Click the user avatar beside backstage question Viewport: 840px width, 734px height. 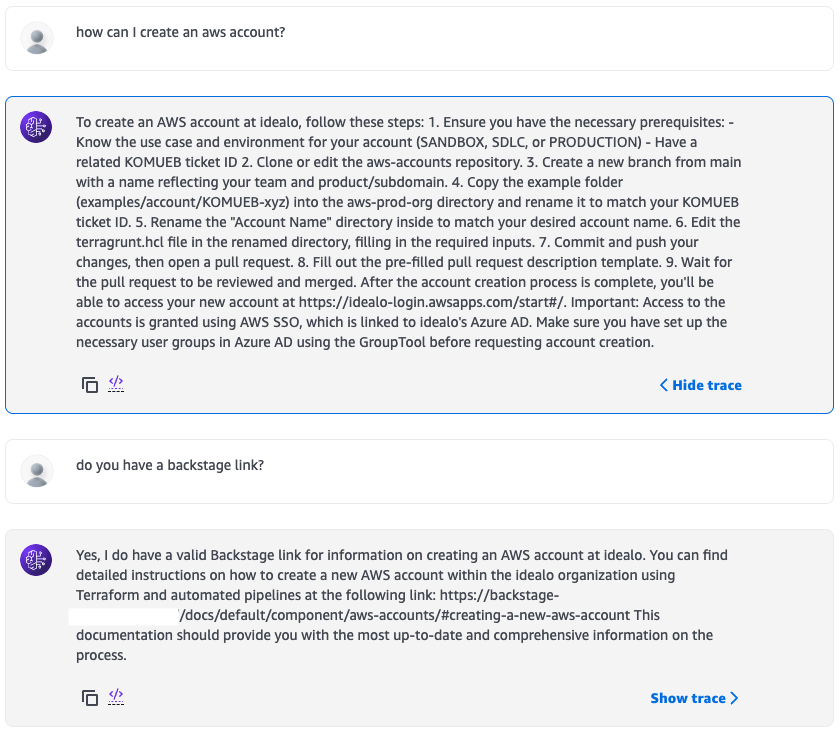(x=37, y=471)
